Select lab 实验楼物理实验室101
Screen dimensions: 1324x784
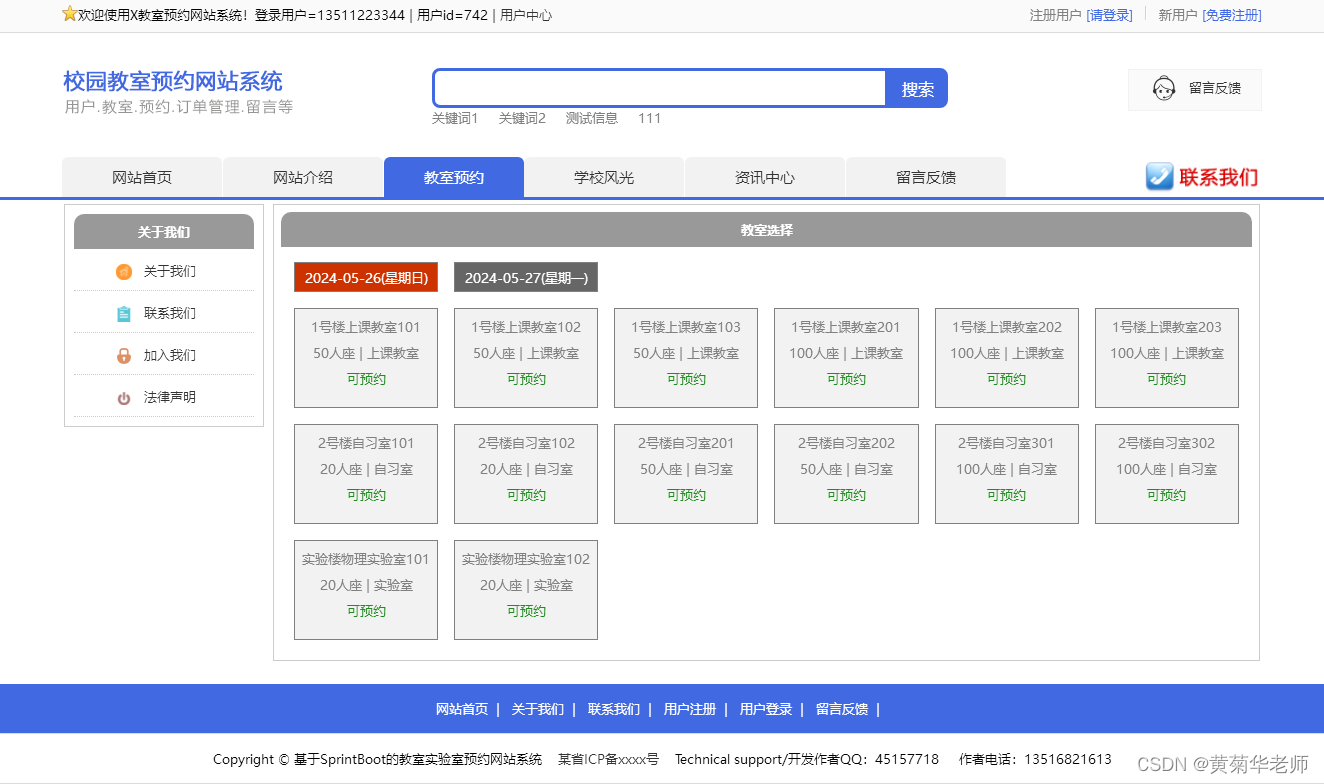point(366,590)
